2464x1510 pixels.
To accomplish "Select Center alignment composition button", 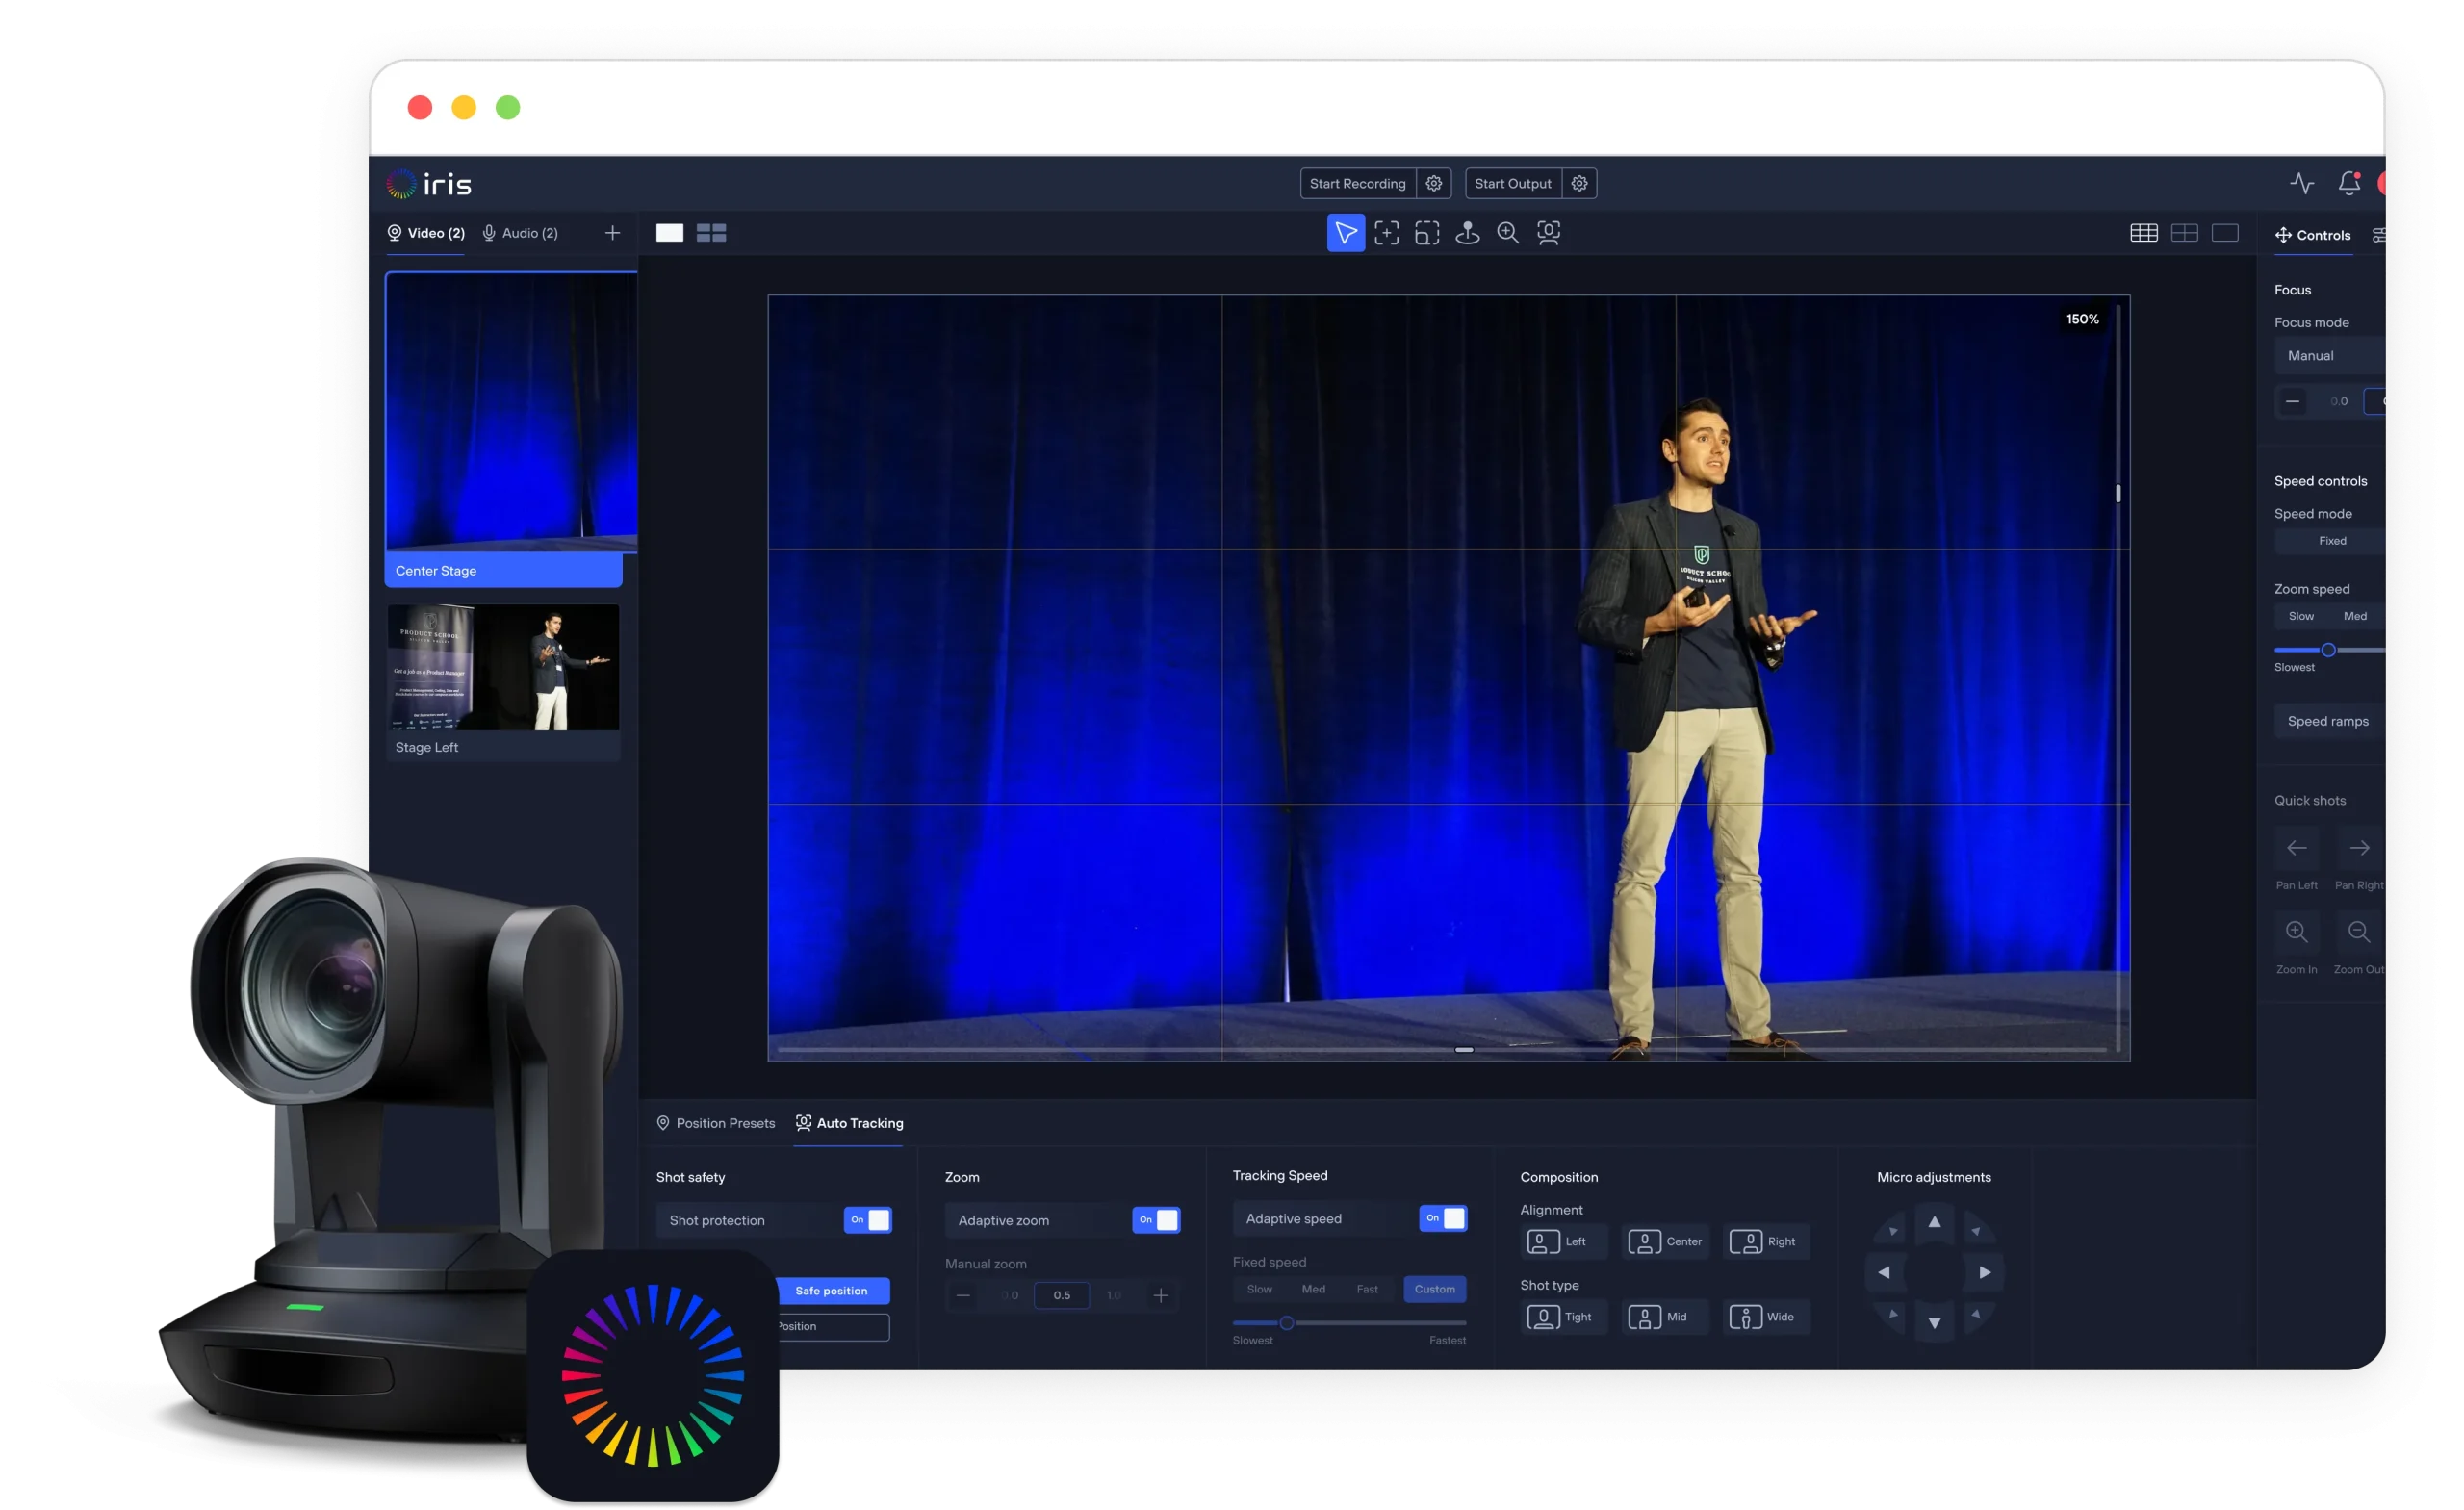I will pyautogui.click(x=1664, y=1242).
